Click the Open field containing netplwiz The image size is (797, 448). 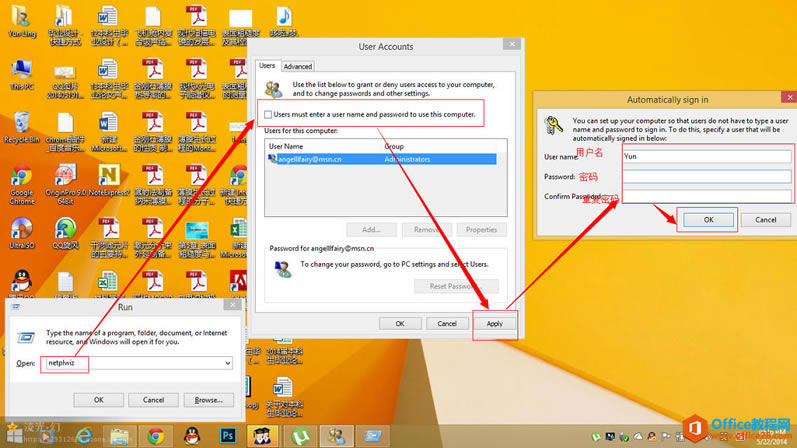coord(139,363)
